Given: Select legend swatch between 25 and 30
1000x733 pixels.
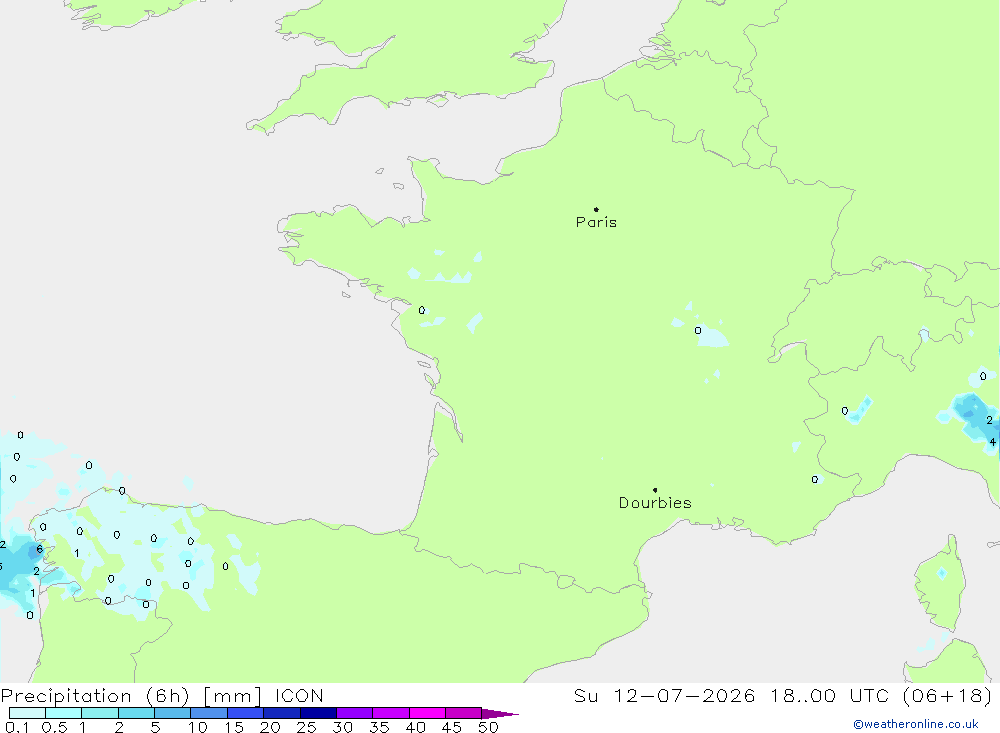Looking at the screenshot, I should coord(318,713).
